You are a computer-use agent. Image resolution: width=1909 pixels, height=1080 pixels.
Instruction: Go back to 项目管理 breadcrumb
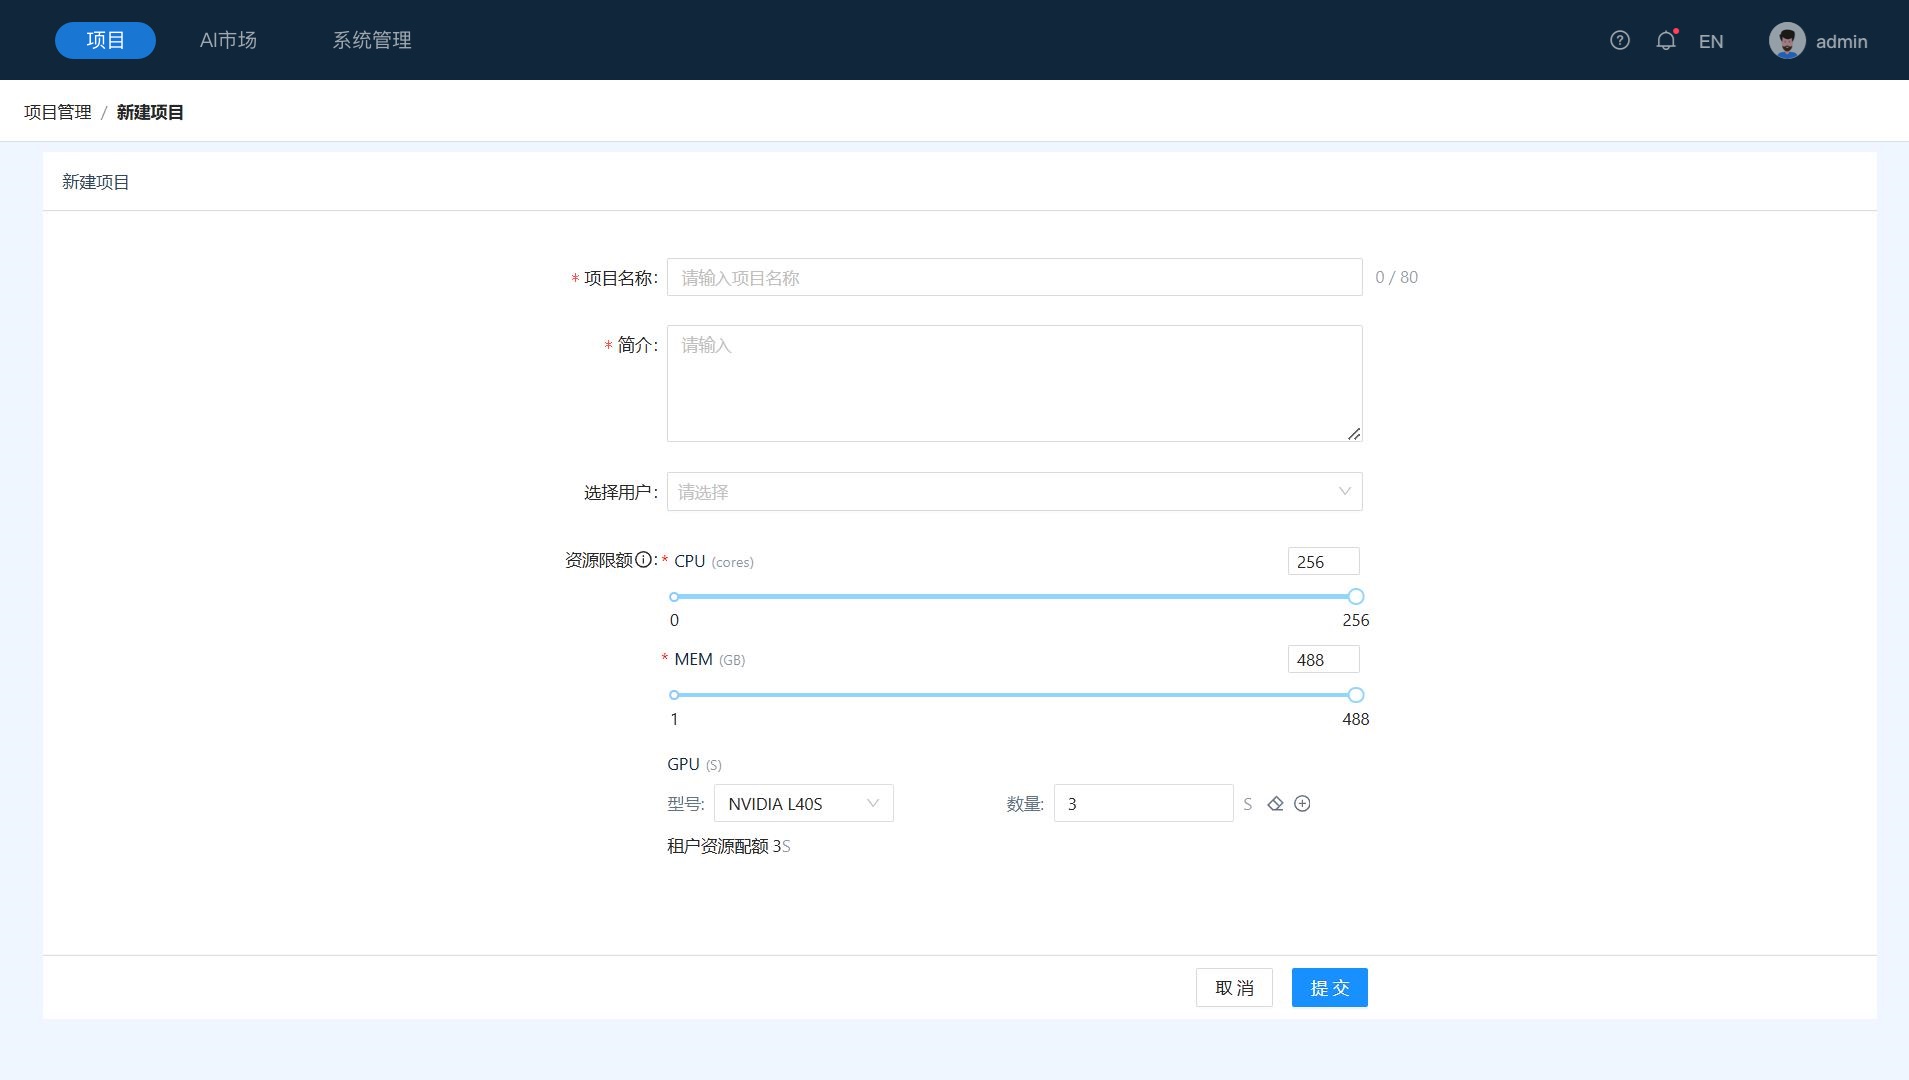(58, 112)
